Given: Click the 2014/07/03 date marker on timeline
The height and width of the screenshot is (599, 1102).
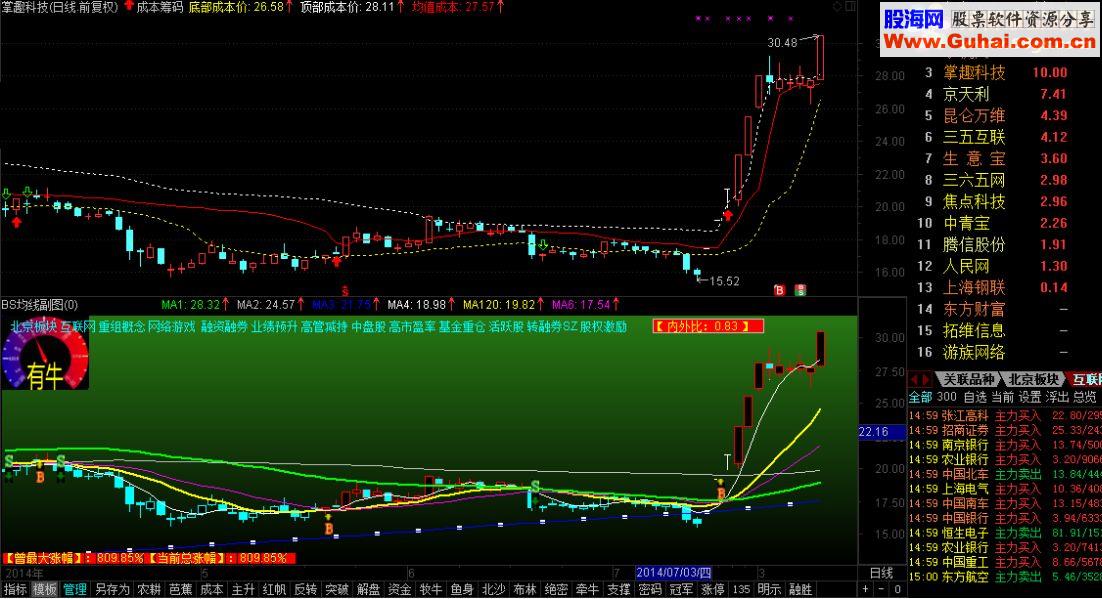Looking at the screenshot, I should click(x=674, y=572).
